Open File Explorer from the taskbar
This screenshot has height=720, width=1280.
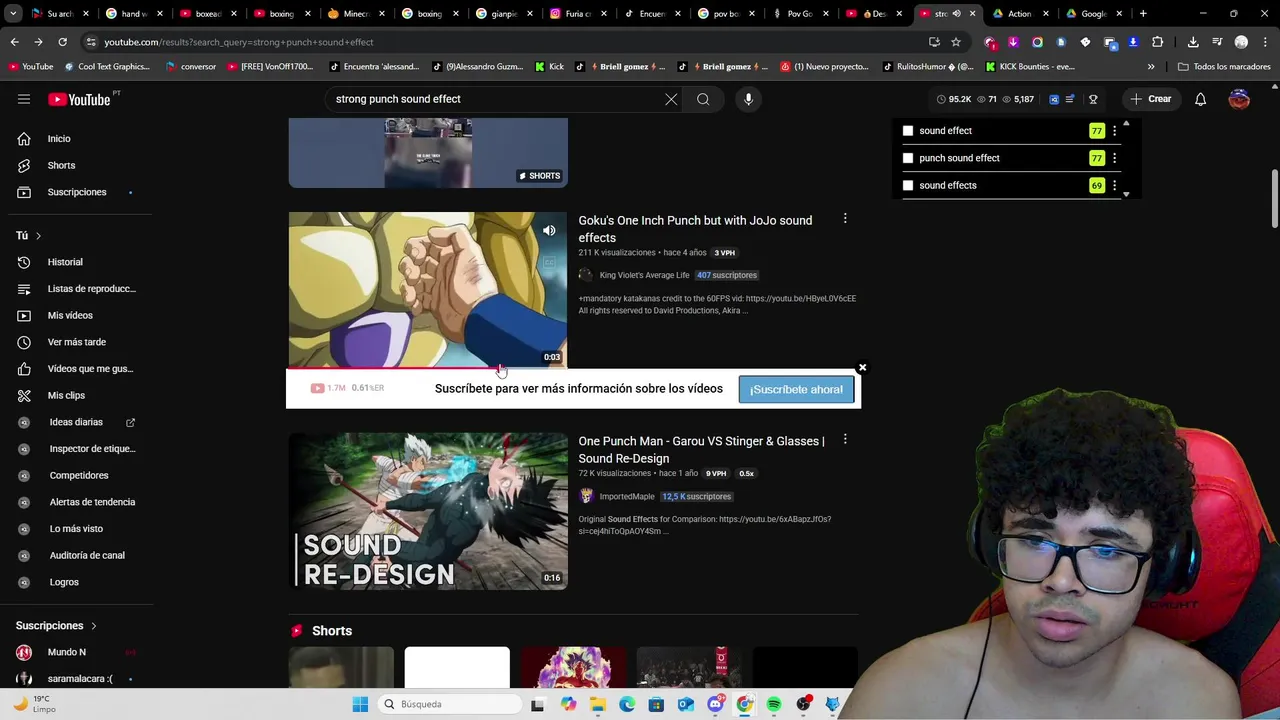point(598,704)
